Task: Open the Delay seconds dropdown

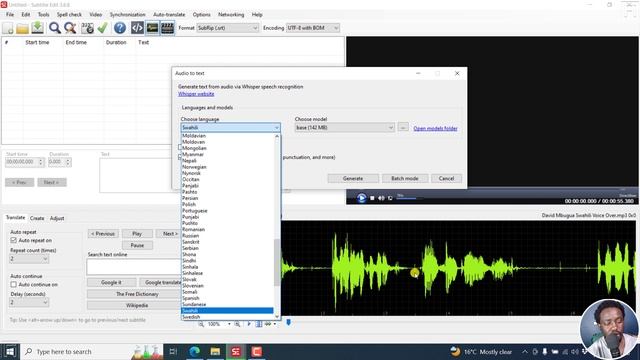Action: click(x=29, y=302)
